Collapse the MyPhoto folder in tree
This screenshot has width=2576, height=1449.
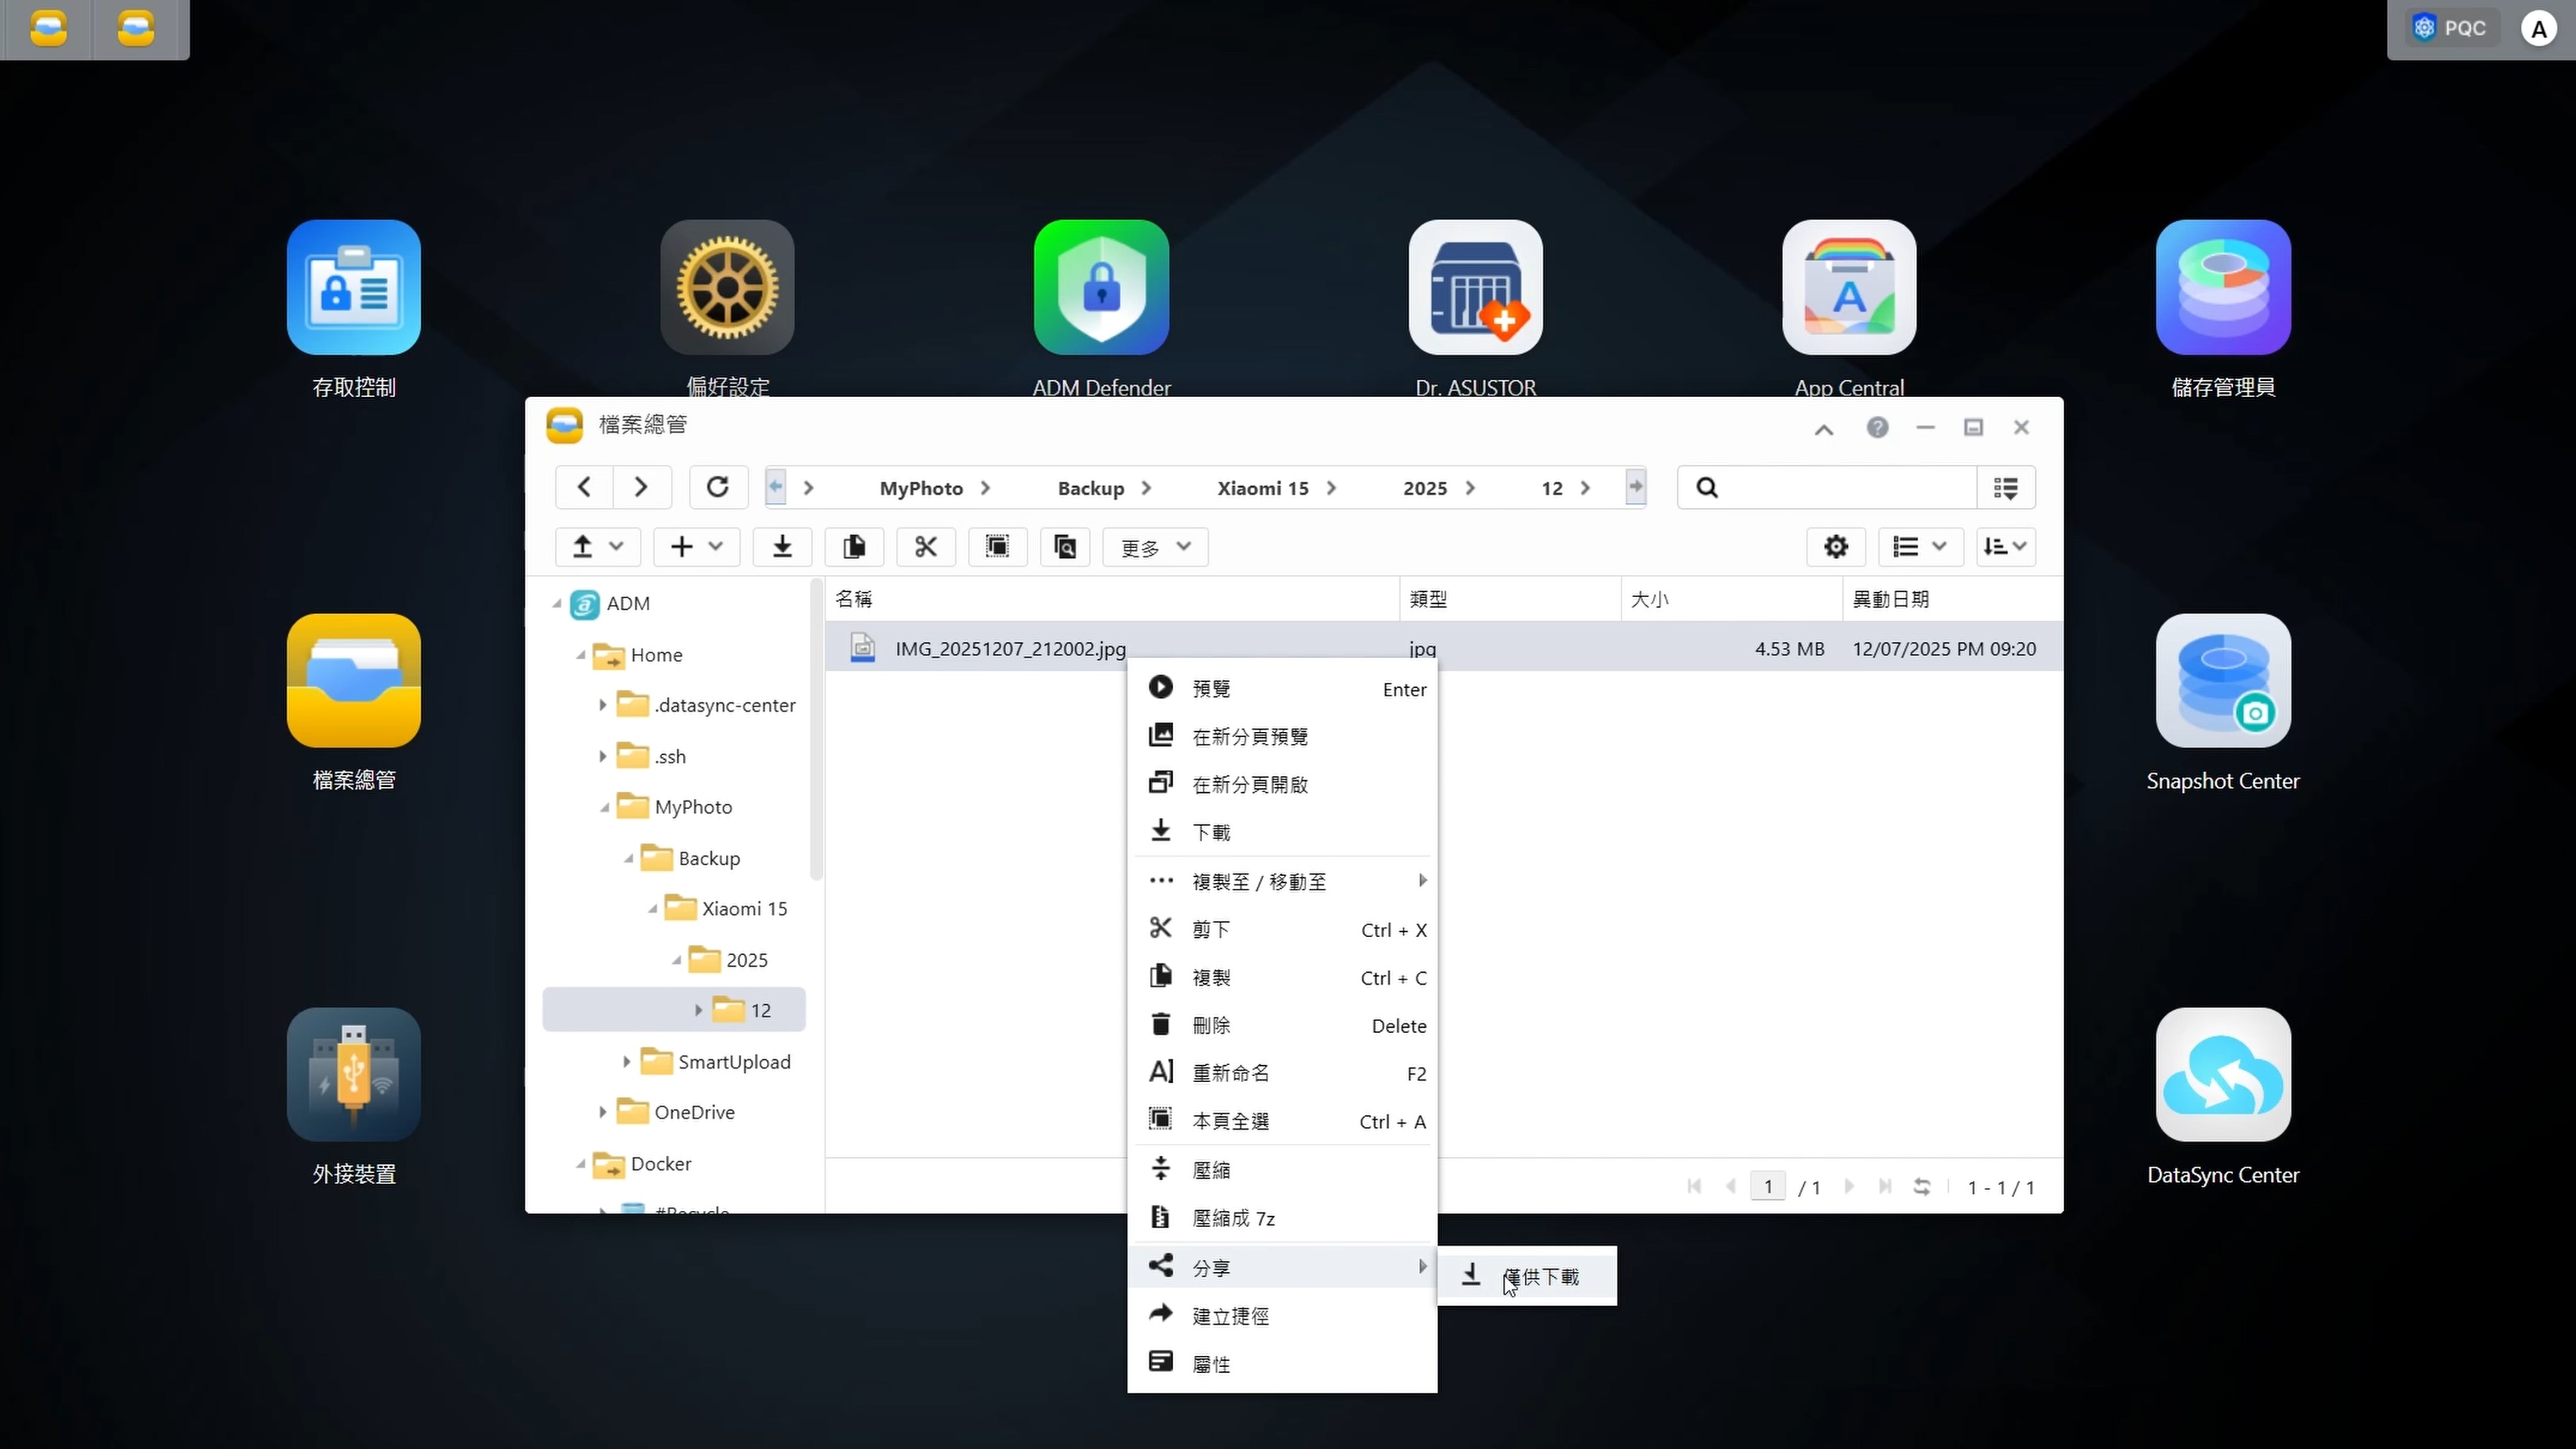(x=604, y=808)
